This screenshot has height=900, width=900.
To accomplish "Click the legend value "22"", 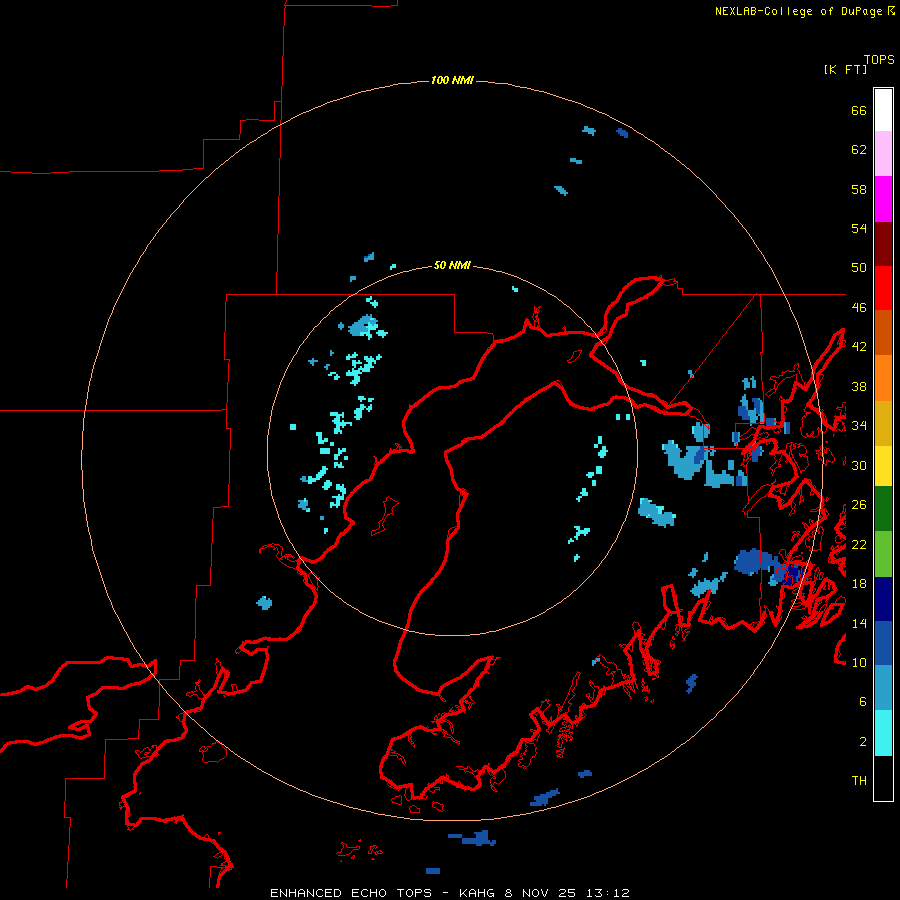I will [x=859, y=544].
